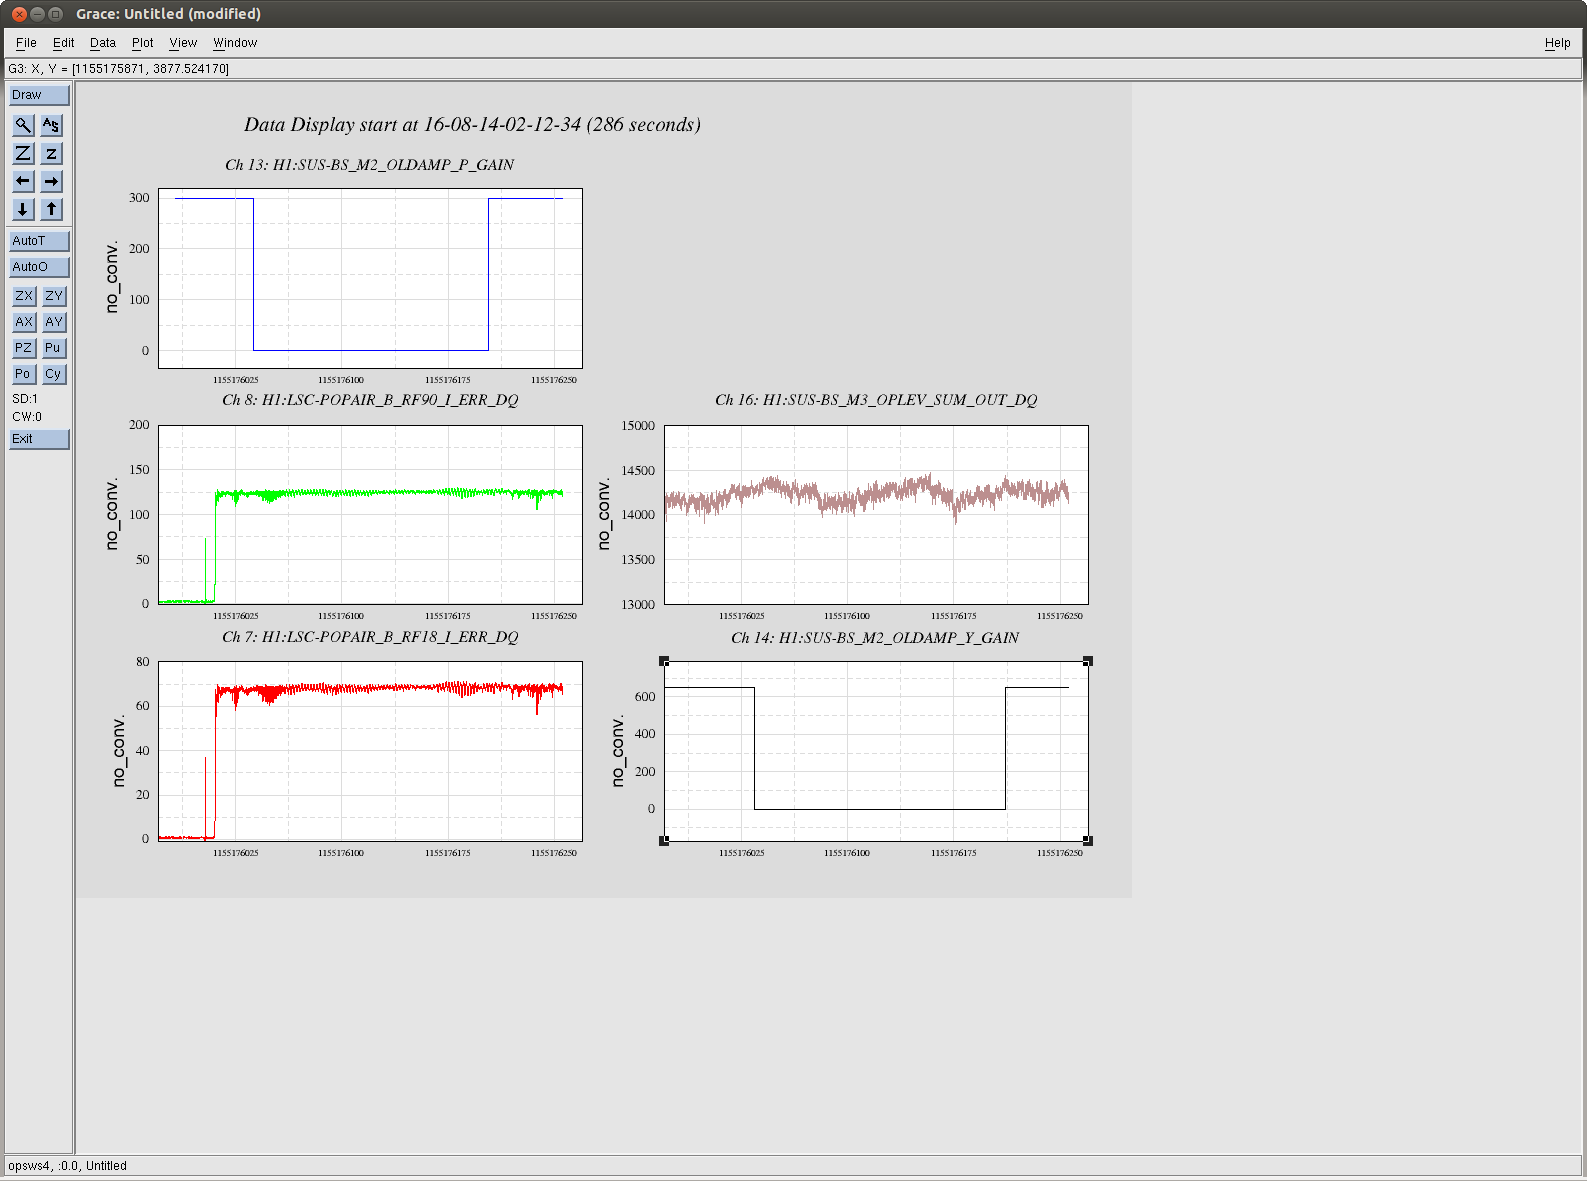
Task: Click the up arrow scroll icon
Action: 51,209
